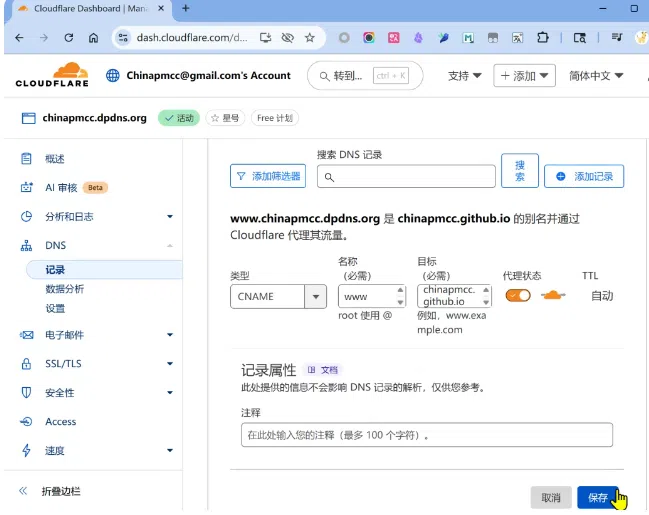Toggle the 代理状态 proxy switch
649x515 pixels.
[x=518, y=296]
